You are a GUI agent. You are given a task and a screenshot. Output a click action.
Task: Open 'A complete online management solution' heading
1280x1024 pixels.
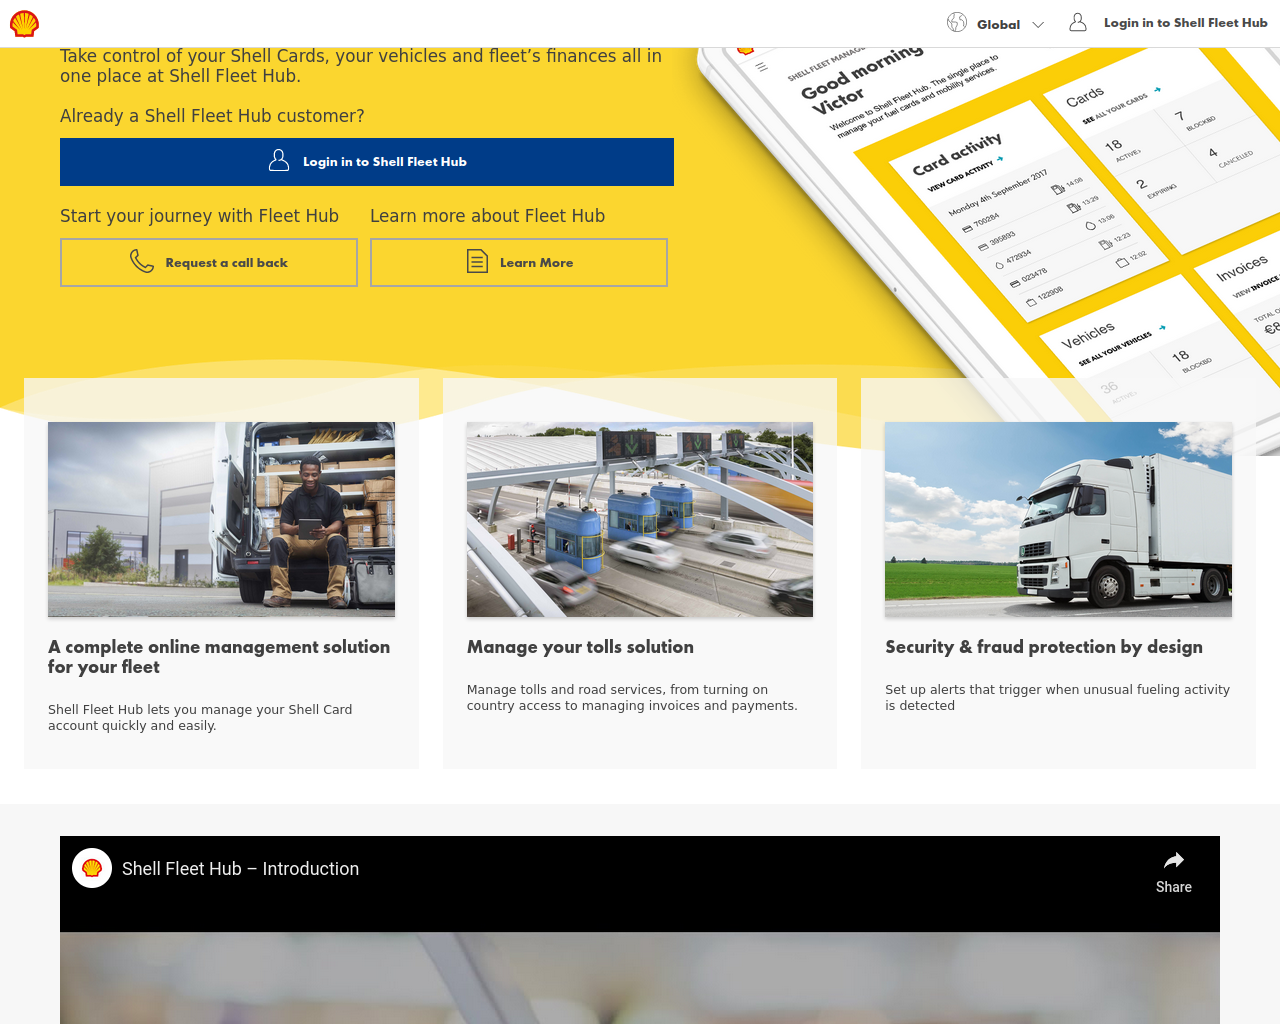[219, 657]
